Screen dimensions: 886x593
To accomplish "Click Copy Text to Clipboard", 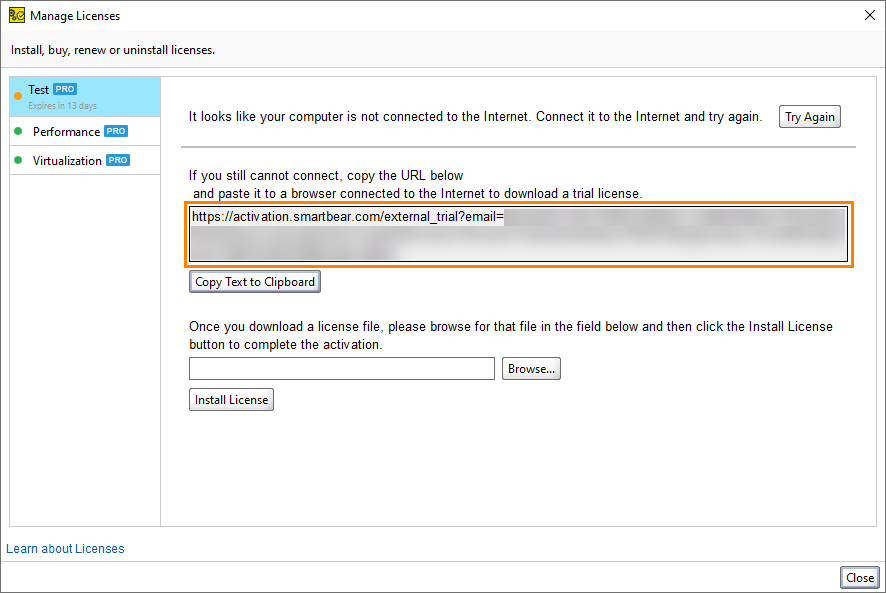I will [254, 281].
